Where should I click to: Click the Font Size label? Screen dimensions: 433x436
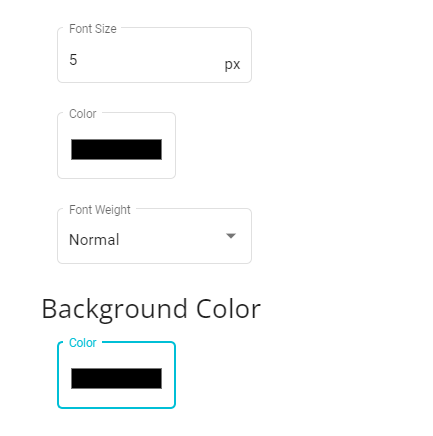93,29
